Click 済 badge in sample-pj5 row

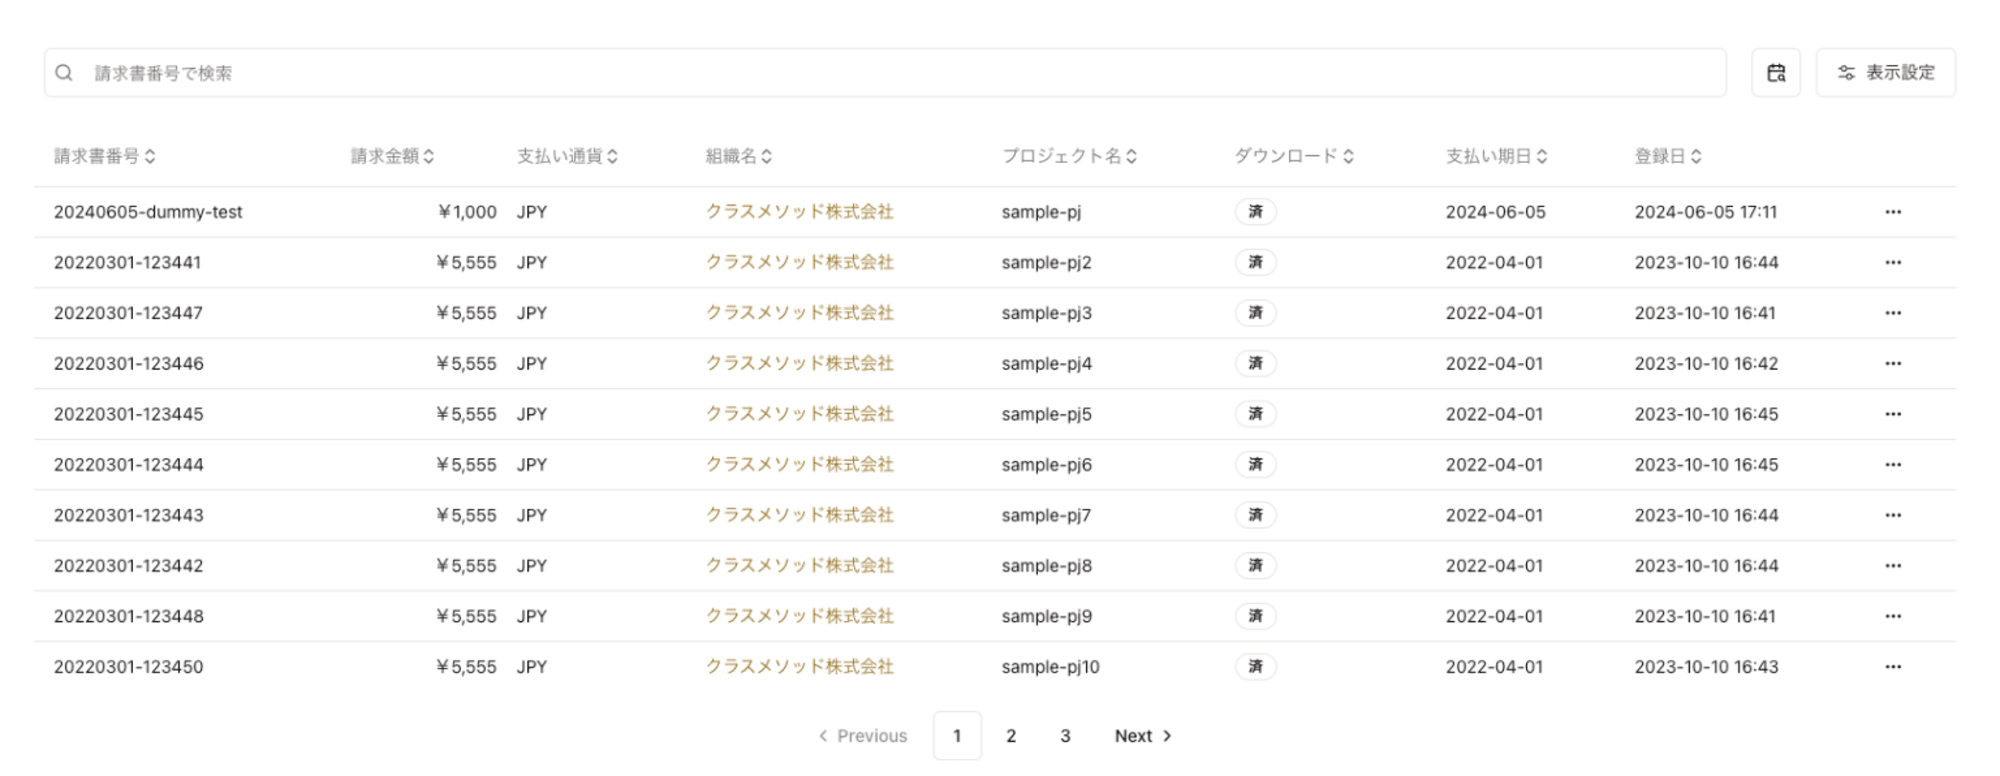(1255, 414)
